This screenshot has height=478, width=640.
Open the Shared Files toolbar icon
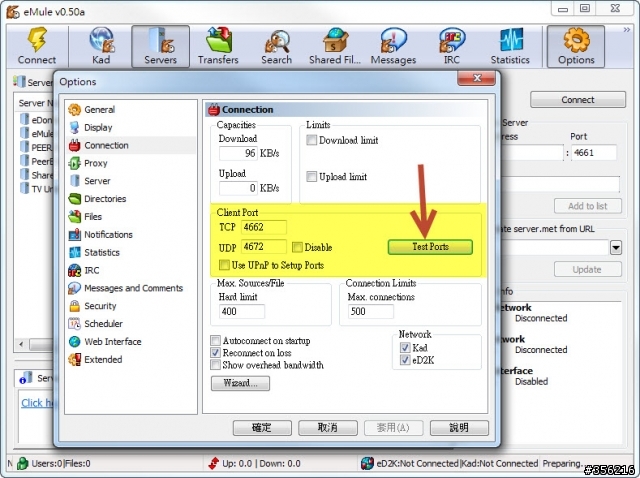click(x=335, y=46)
